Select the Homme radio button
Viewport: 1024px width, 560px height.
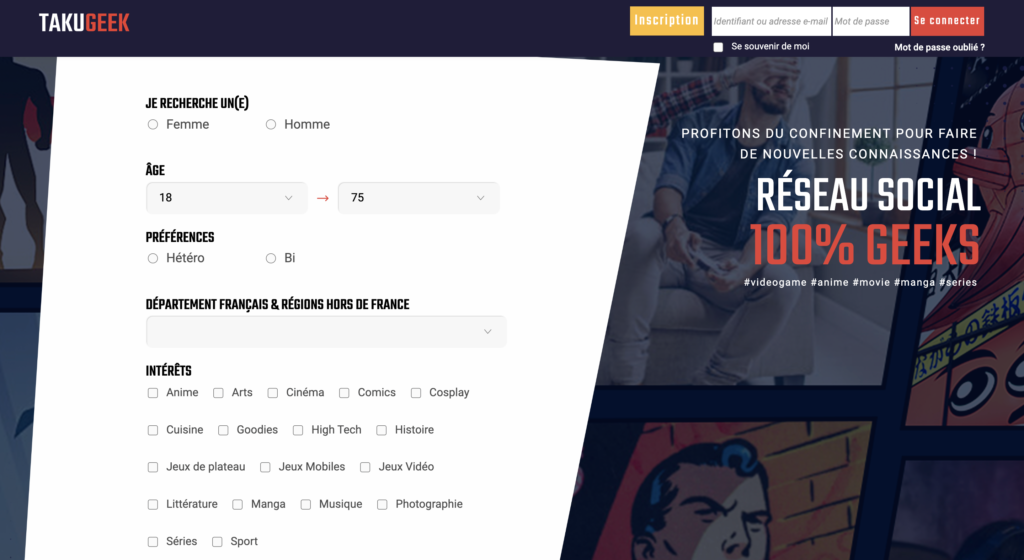271,125
